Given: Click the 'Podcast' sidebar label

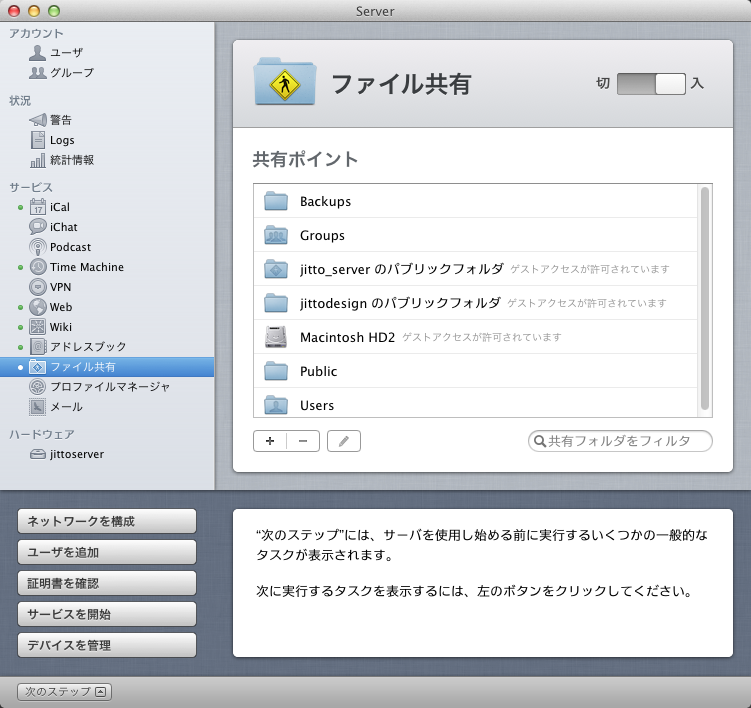Looking at the screenshot, I should click(x=70, y=247).
